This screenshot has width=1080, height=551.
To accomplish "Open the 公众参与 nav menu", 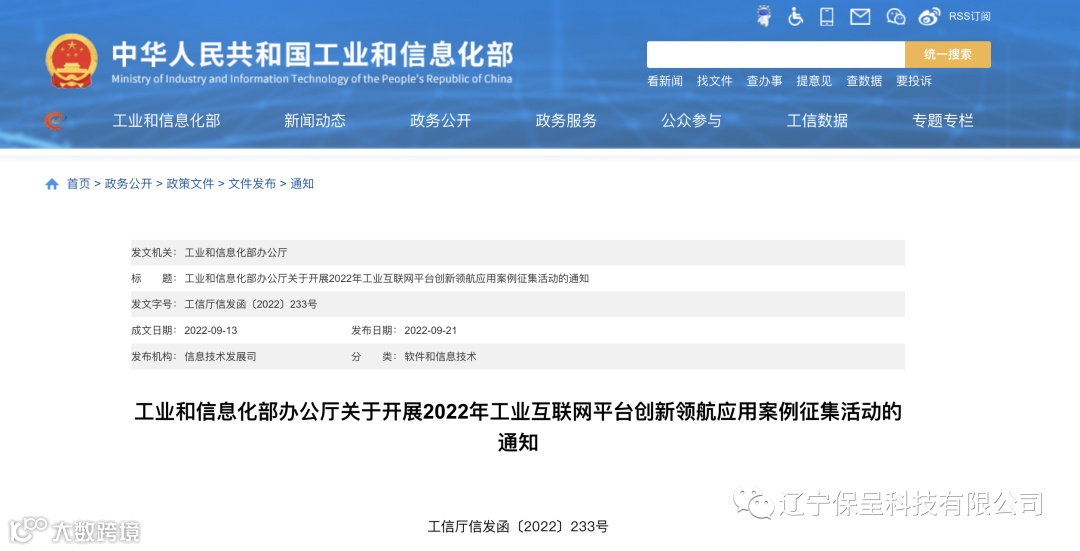I will point(692,121).
